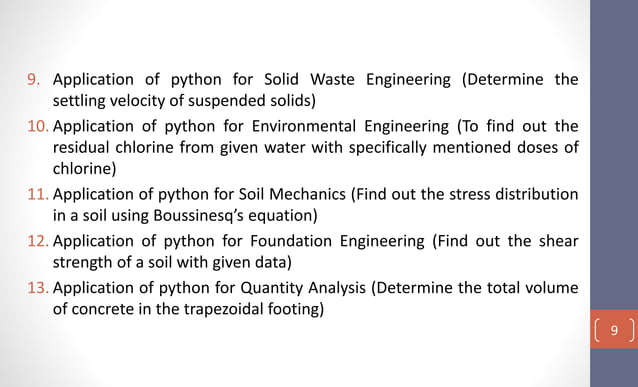This screenshot has width=638, height=387.
Task: Click list number 13 marker
Action: tap(38, 288)
